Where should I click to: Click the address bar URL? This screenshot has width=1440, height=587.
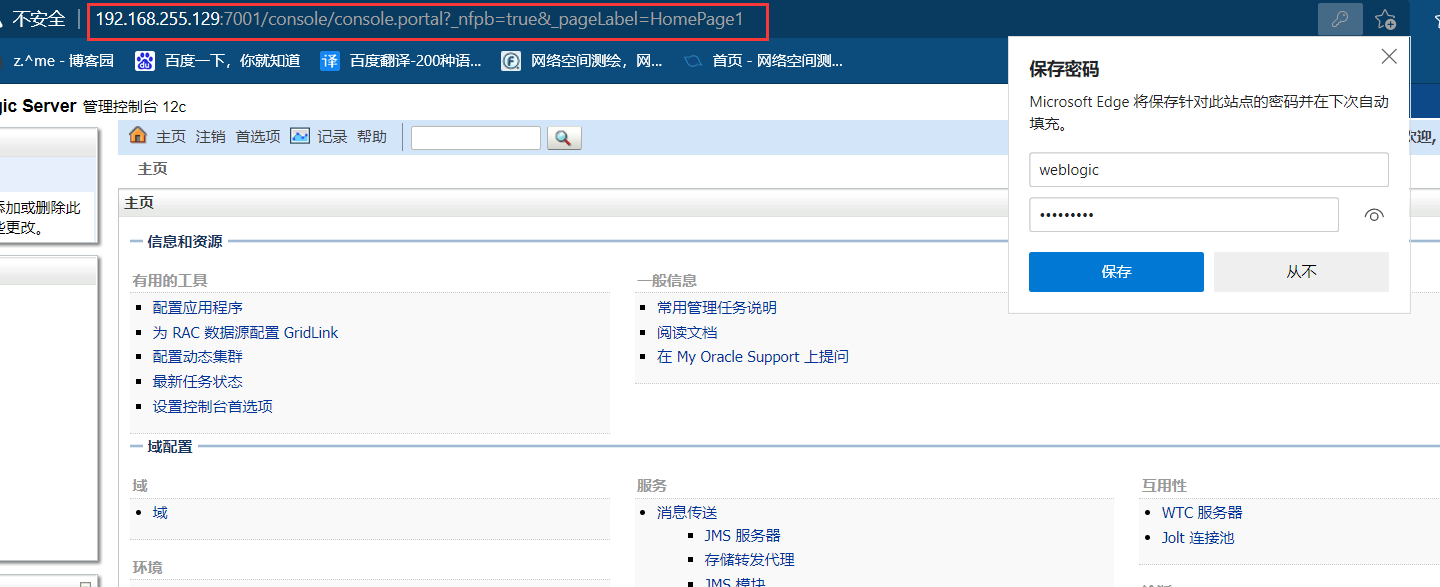(420, 19)
